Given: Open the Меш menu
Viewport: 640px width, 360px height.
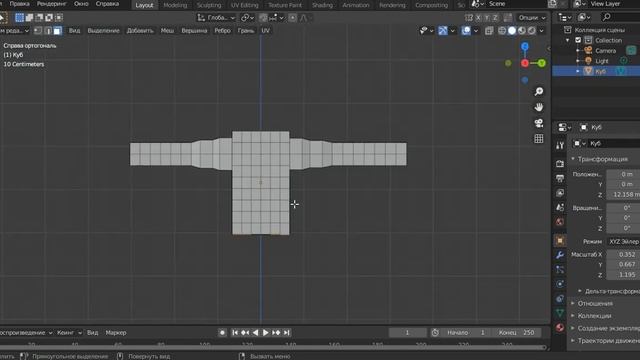Looking at the screenshot, I should point(167,31).
